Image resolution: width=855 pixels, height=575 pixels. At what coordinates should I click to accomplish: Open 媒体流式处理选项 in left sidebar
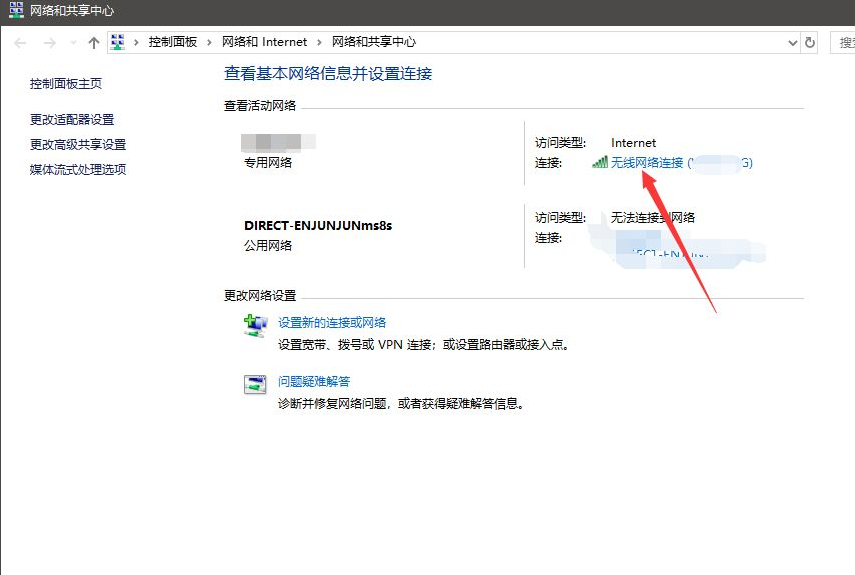(78, 170)
